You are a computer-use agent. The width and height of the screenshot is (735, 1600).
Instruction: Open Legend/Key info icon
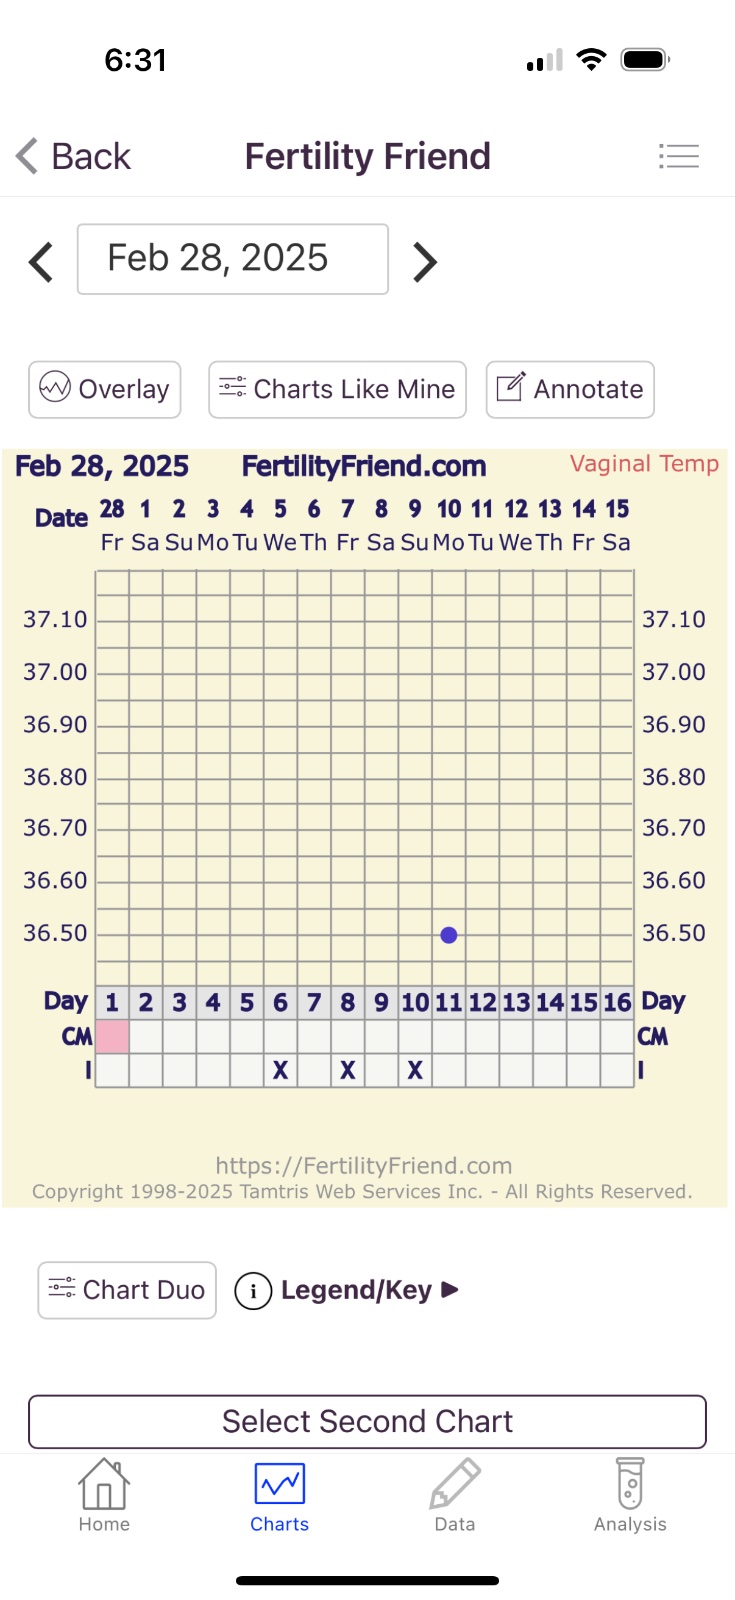click(253, 1291)
